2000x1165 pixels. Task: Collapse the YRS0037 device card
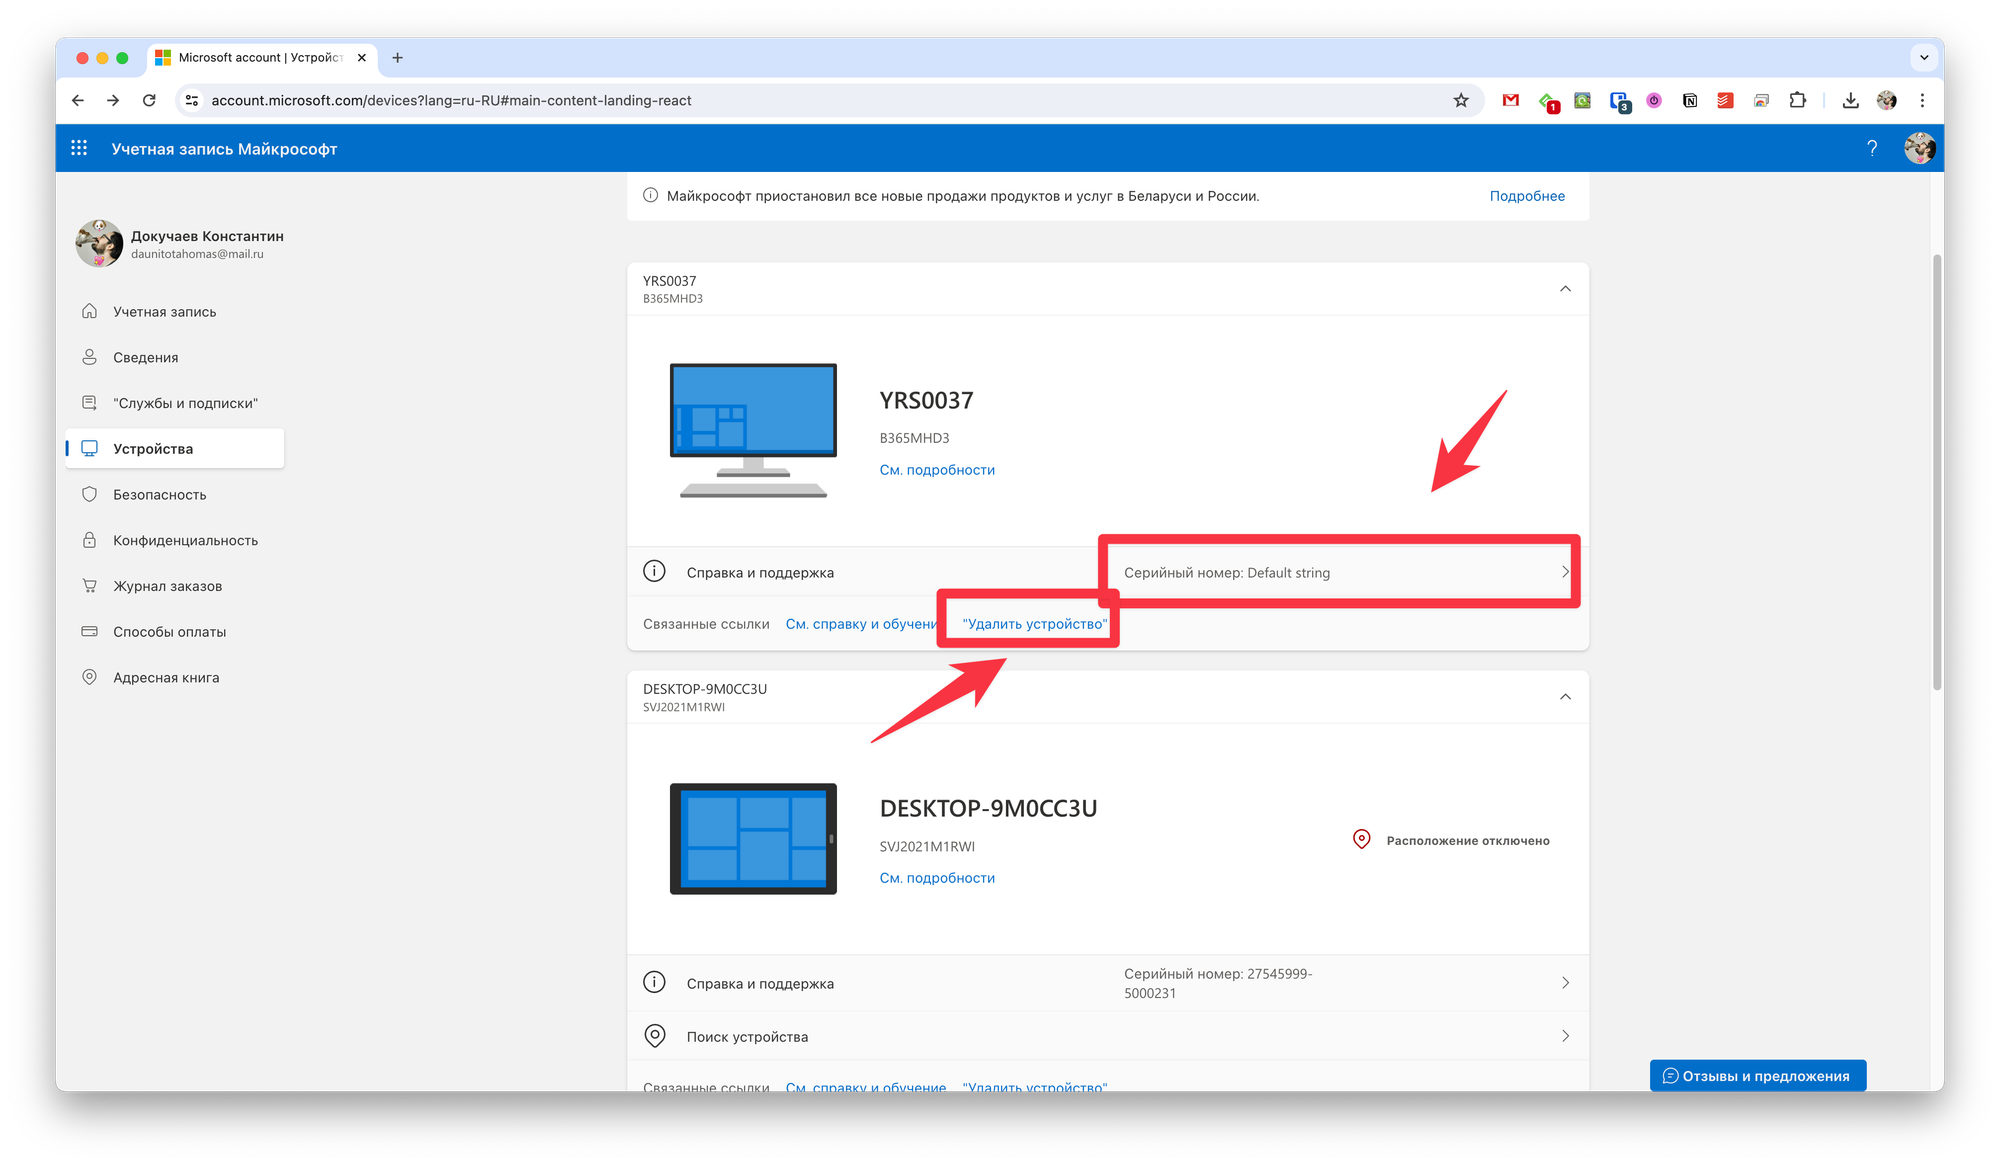tap(1565, 289)
